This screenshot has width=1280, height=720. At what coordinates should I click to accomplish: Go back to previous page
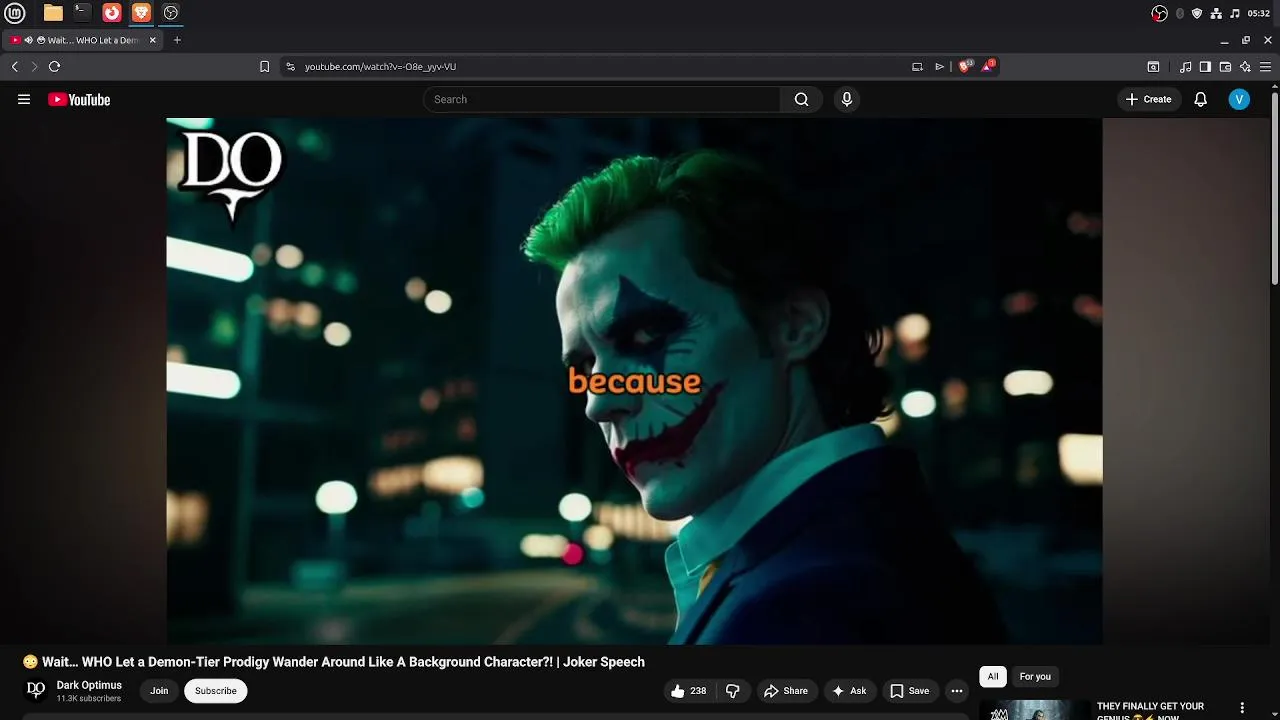click(15, 66)
